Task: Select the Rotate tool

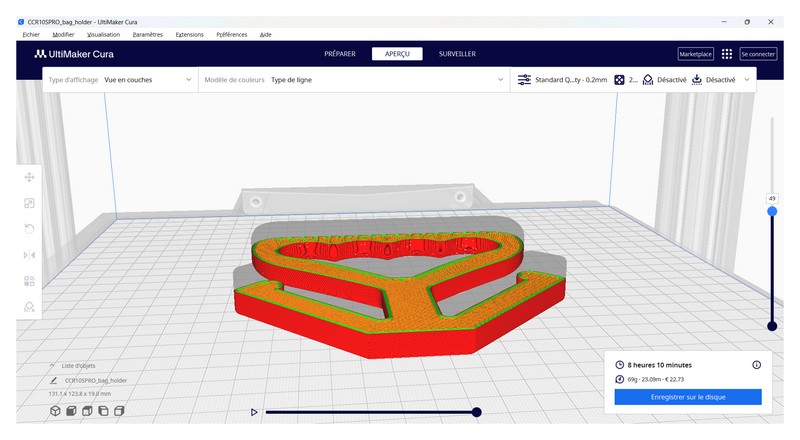Action: 29,229
